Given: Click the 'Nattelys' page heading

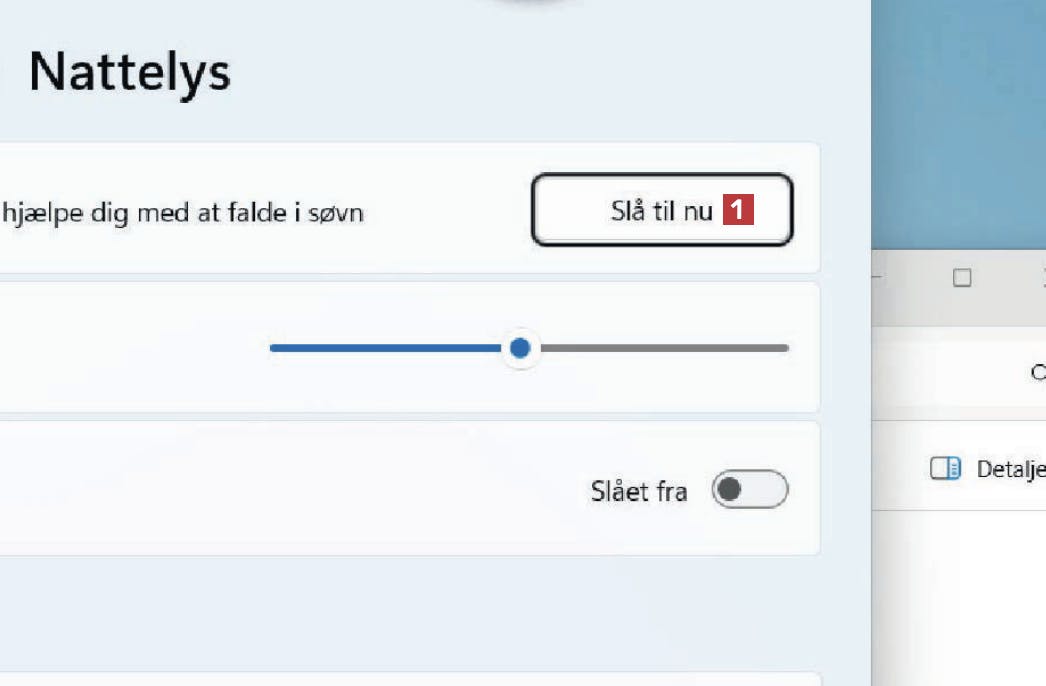Looking at the screenshot, I should click(130, 72).
